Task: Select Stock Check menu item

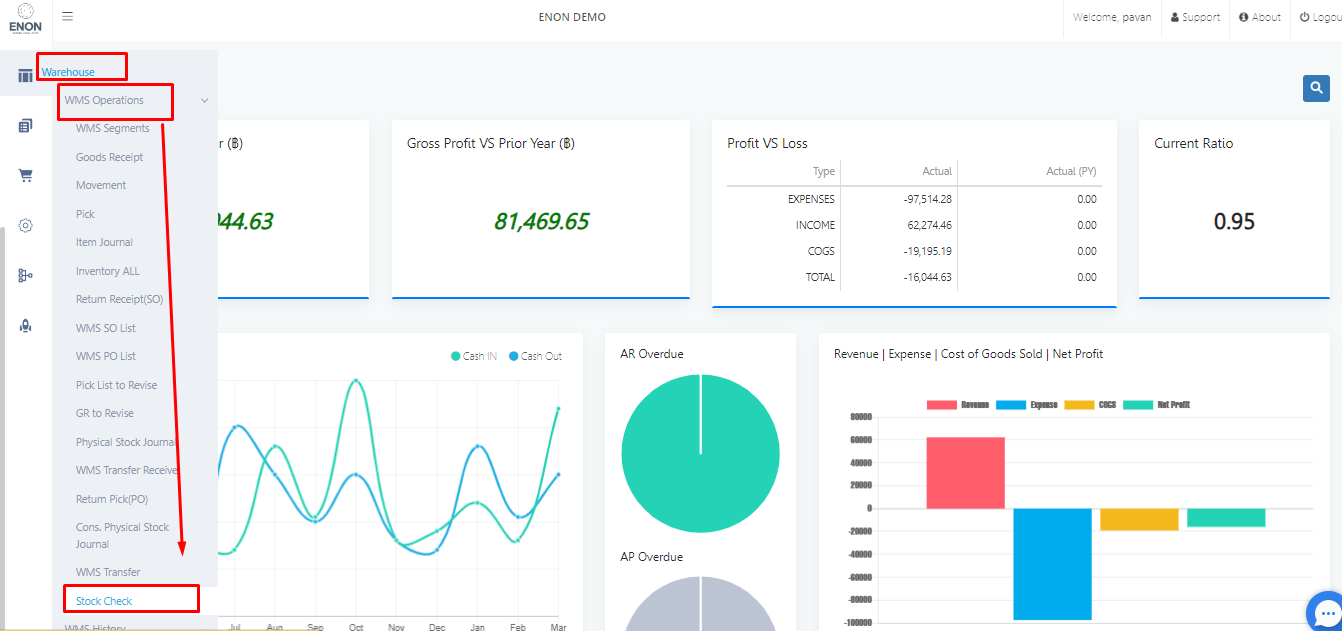Action: click(104, 601)
